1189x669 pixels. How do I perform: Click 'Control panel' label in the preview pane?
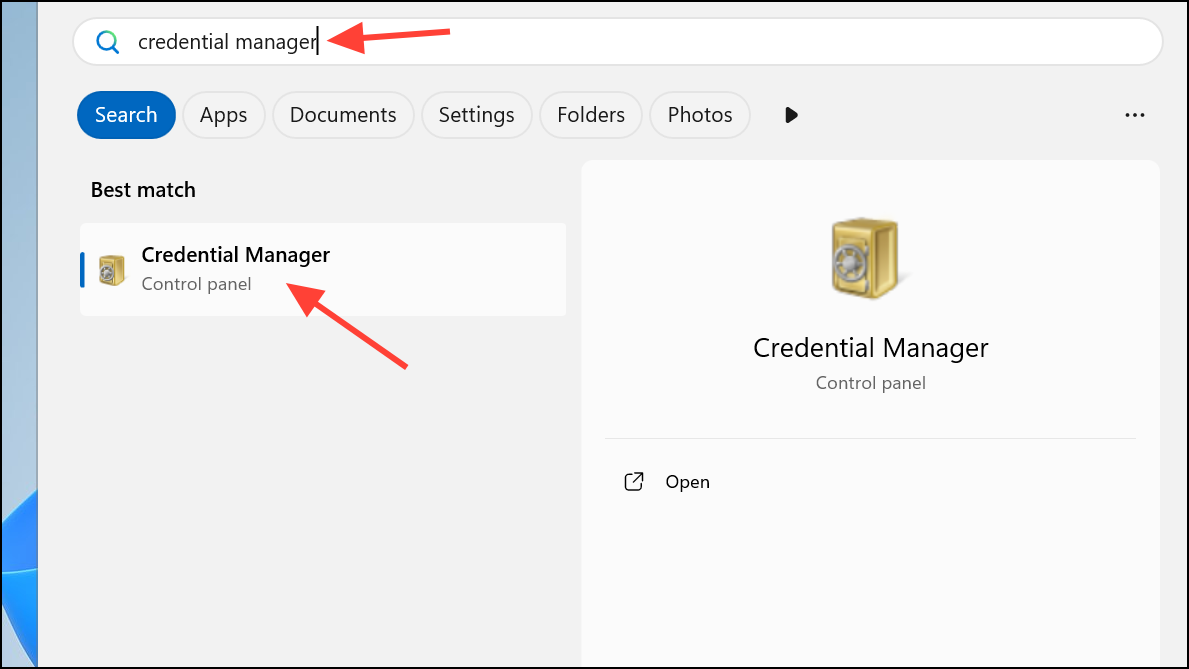coord(870,383)
